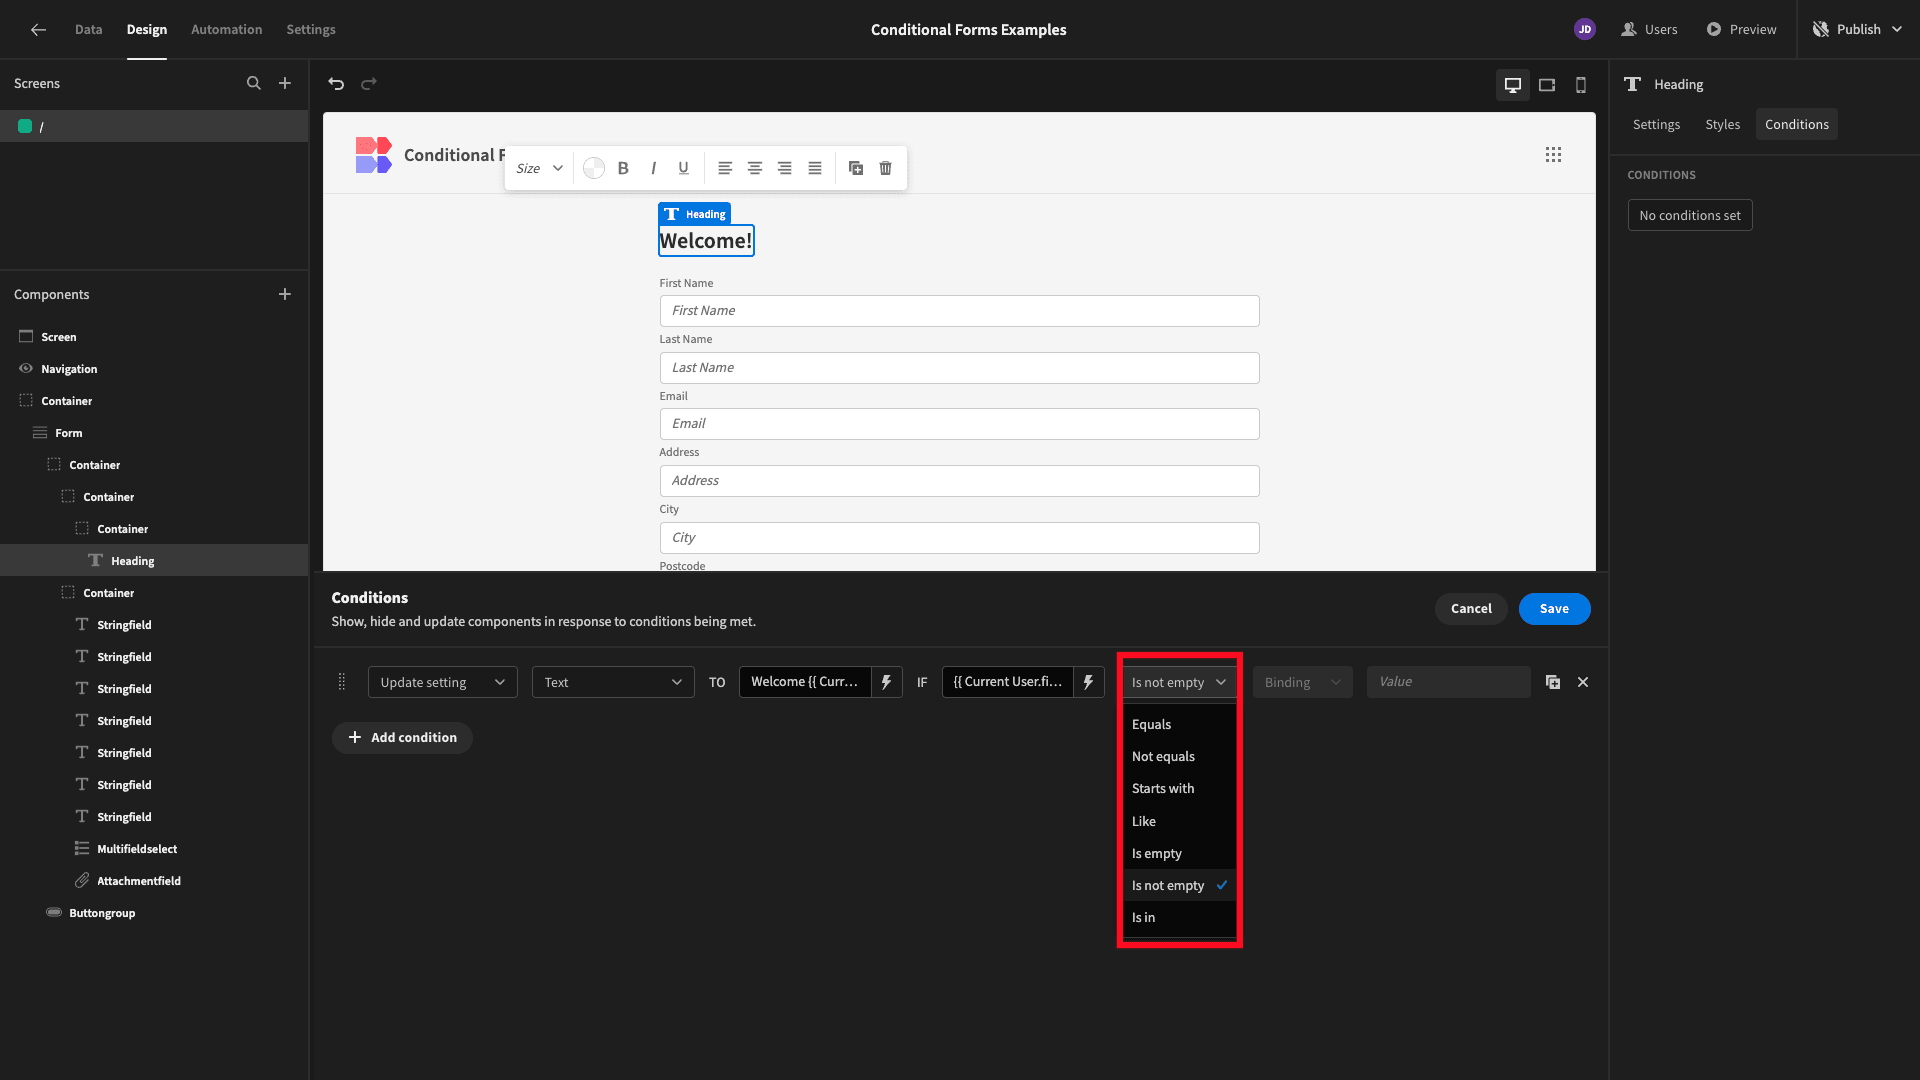Add a new screen with plus icon
Viewport: 1920px width, 1080px height.
click(x=285, y=83)
